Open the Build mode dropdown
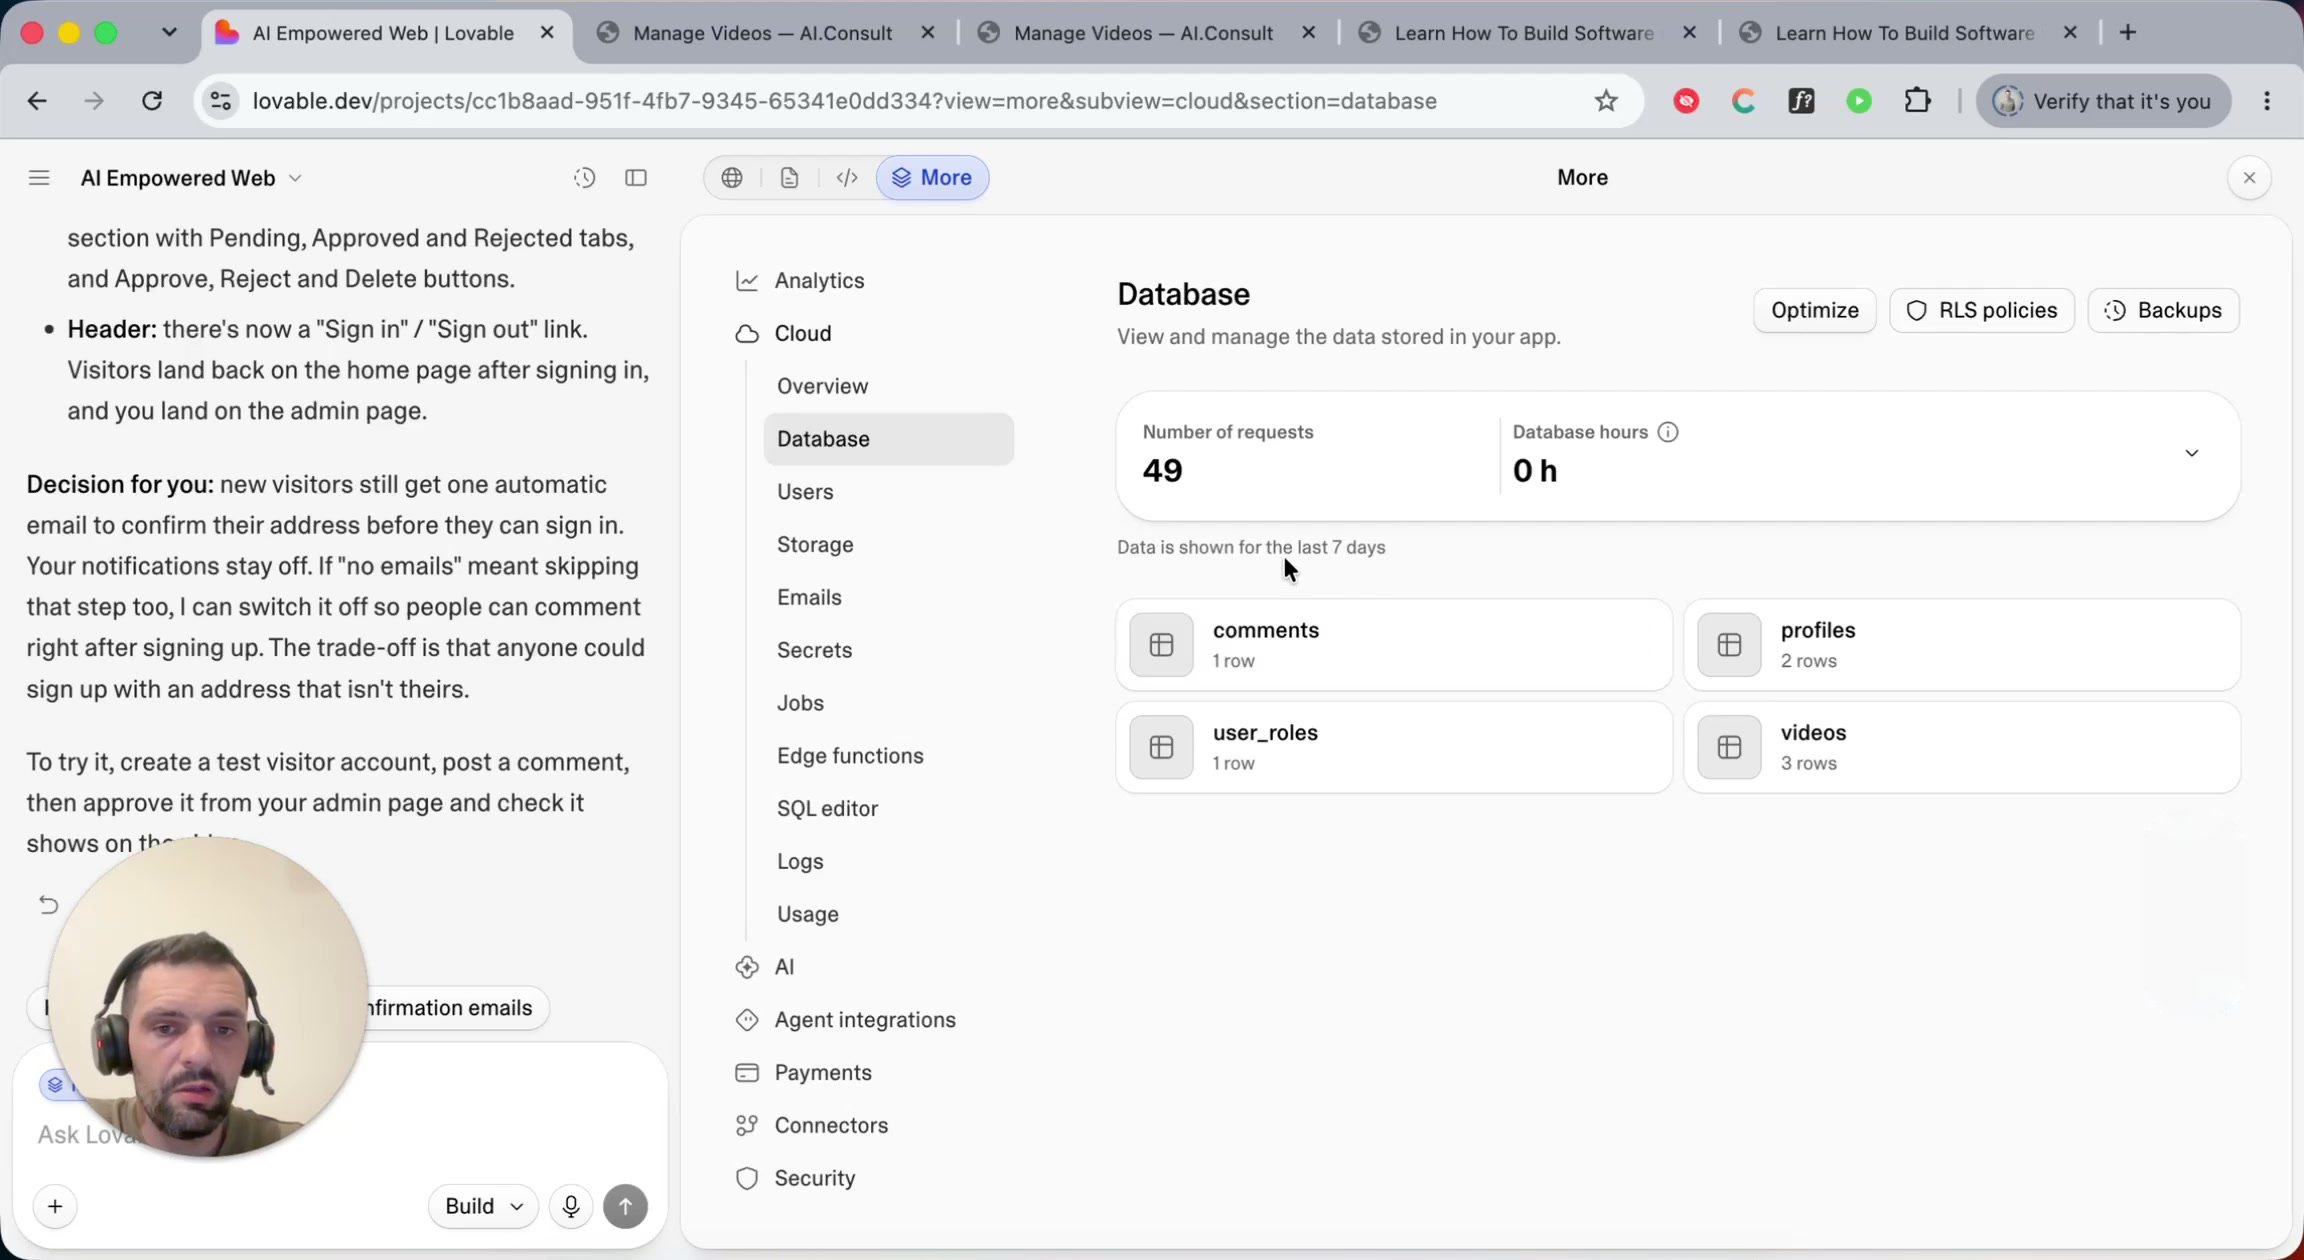Viewport: 2304px width, 1260px height. [483, 1207]
